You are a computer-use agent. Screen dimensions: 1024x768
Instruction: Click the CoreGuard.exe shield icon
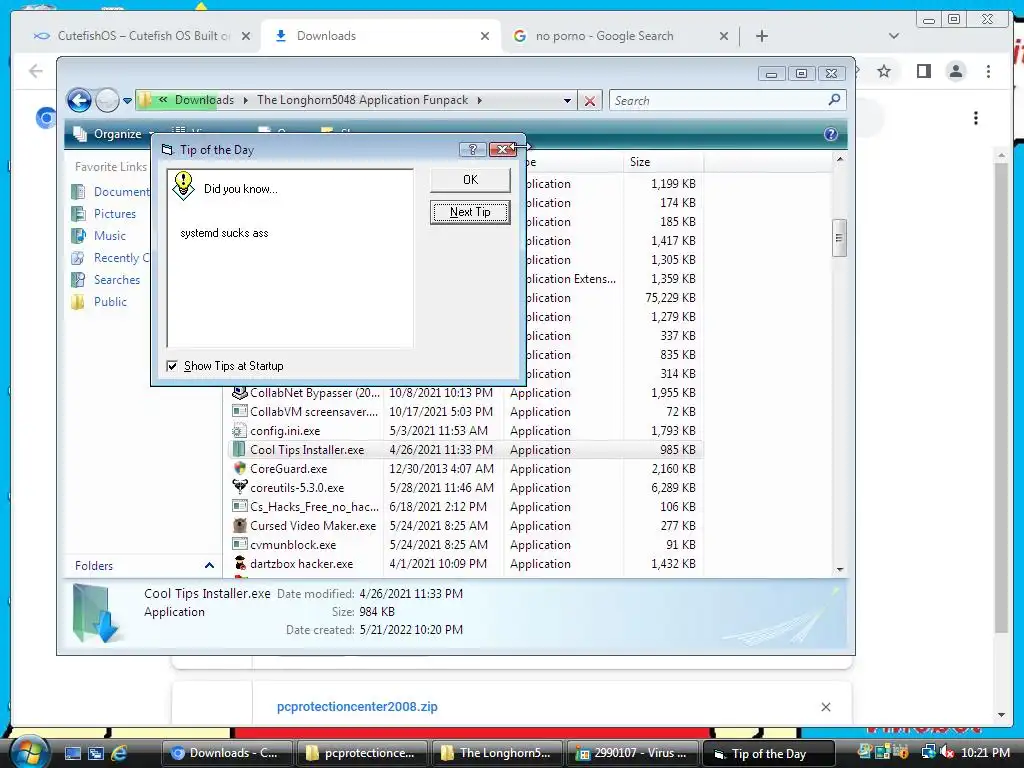[x=240, y=468]
